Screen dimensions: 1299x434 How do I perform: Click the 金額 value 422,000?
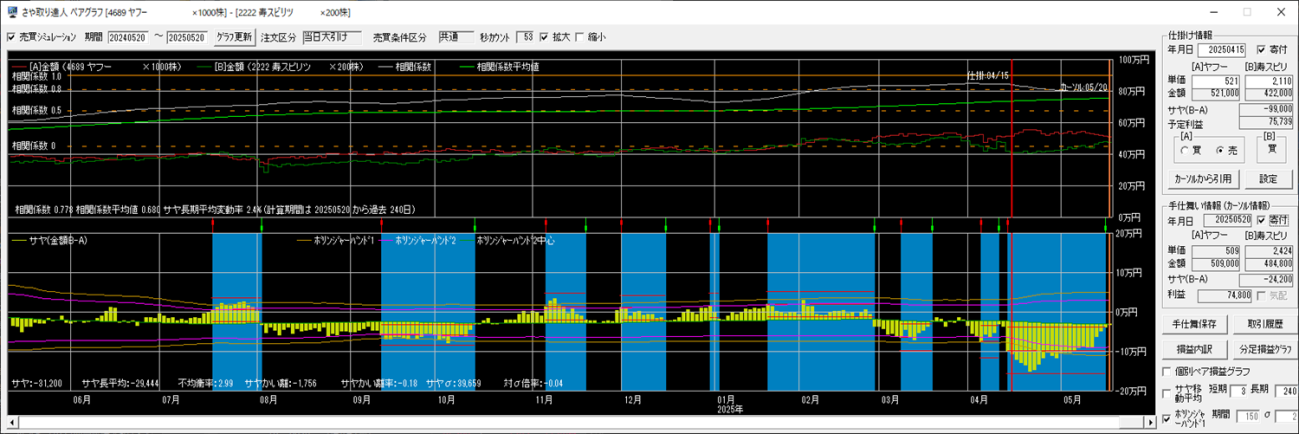[1268, 92]
